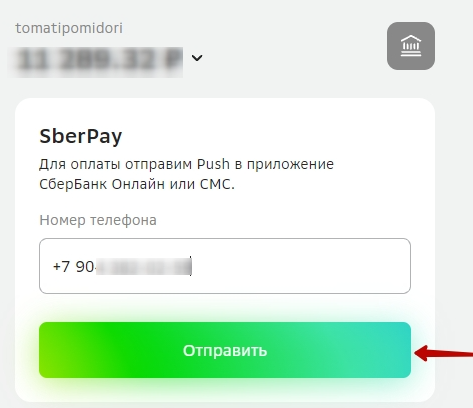Click the word СберБанк Онлайн in description
The height and width of the screenshot is (408, 473).
pyautogui.click(x=102, y=184)
